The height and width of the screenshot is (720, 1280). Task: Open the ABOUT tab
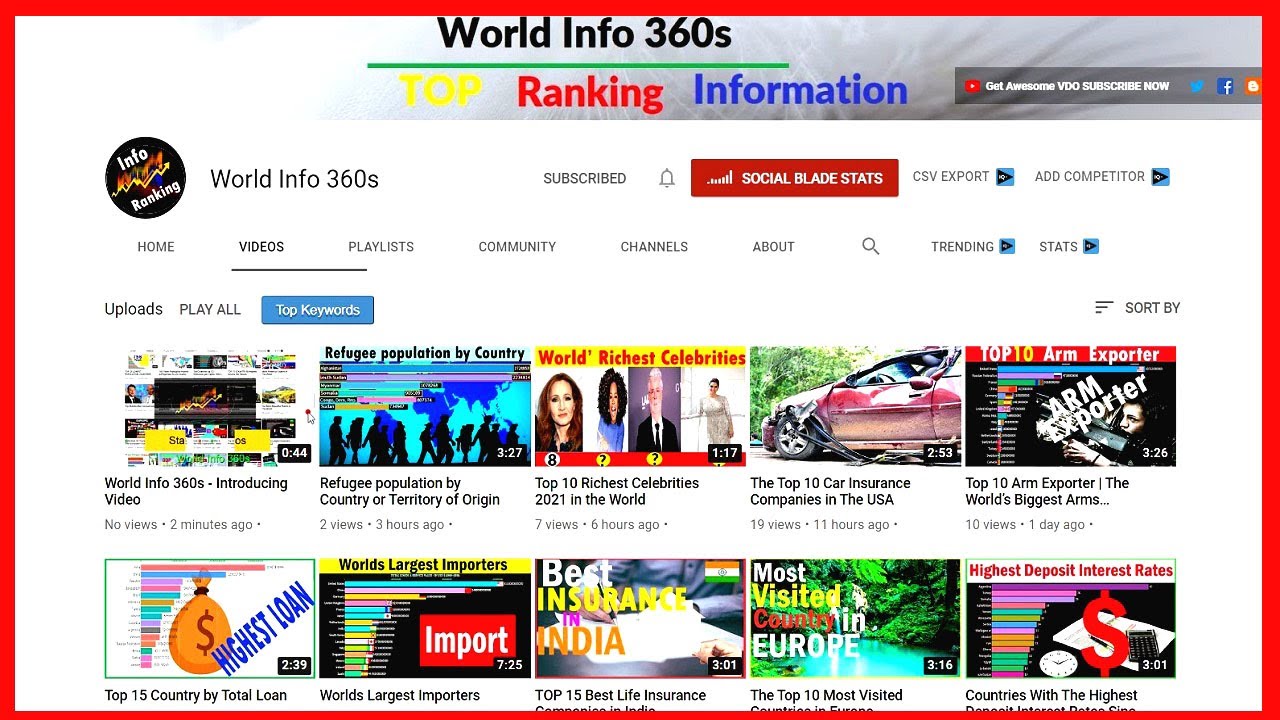point(774,247)
